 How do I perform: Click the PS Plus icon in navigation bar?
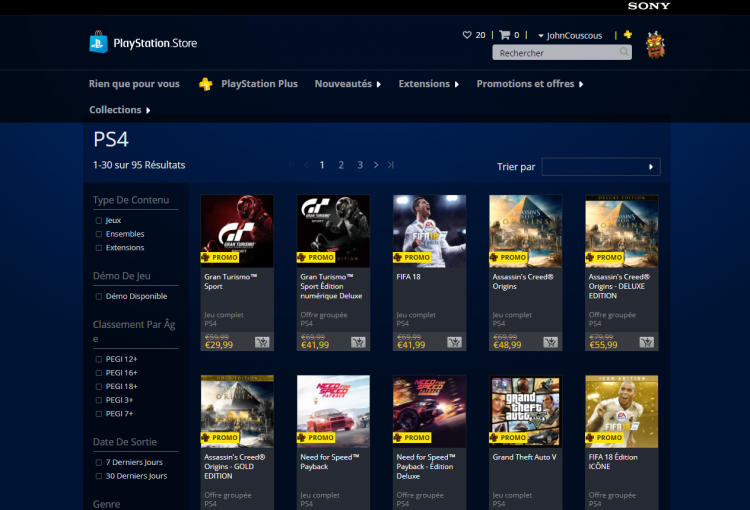tap(206, 84)
